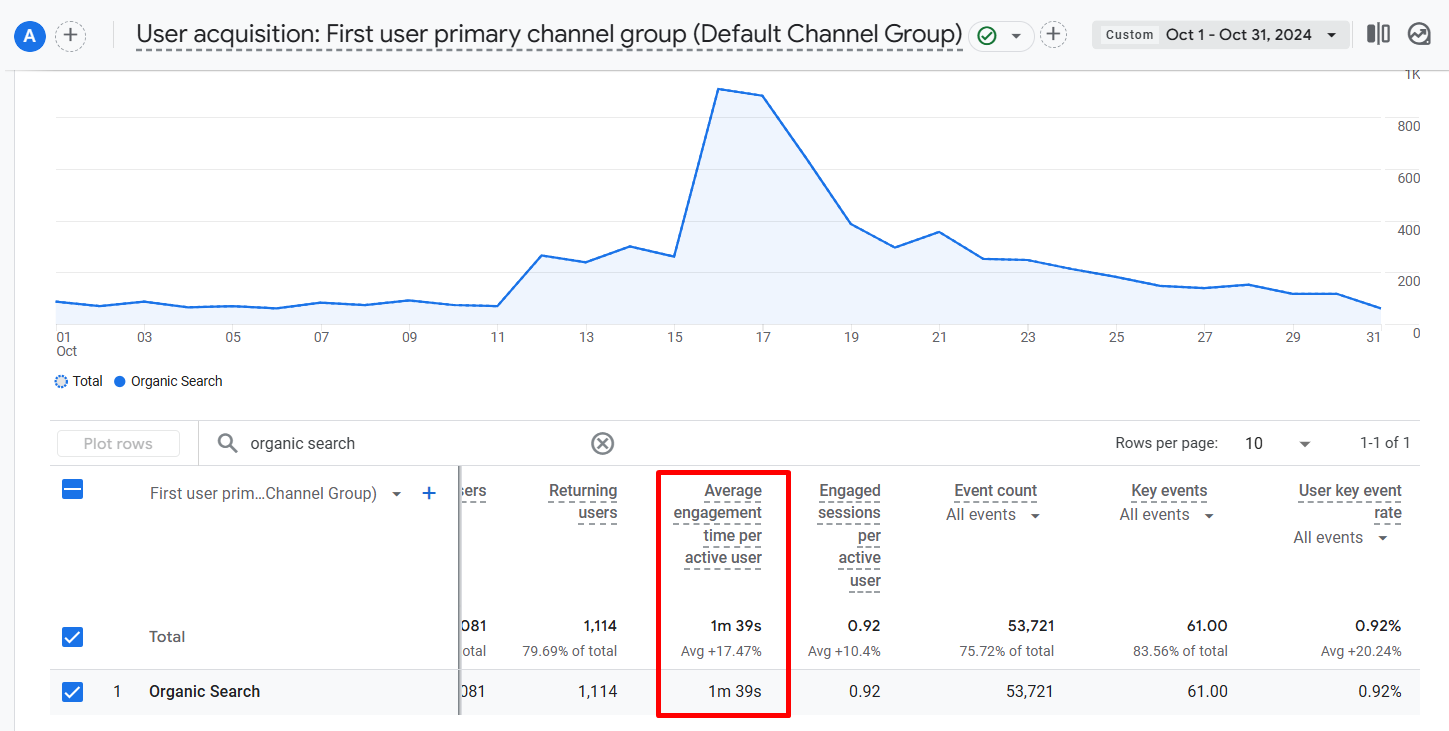Expand the Rows per page dropdown
This screenshot has width=1449, height=731.
1277,443
